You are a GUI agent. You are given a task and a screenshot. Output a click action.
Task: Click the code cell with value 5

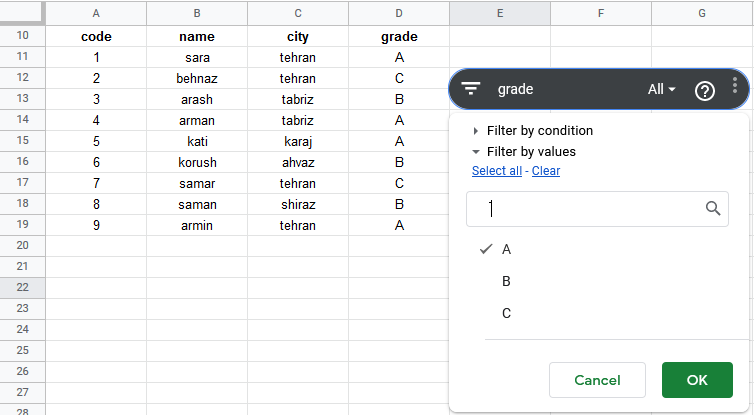(x=96, y=141)
